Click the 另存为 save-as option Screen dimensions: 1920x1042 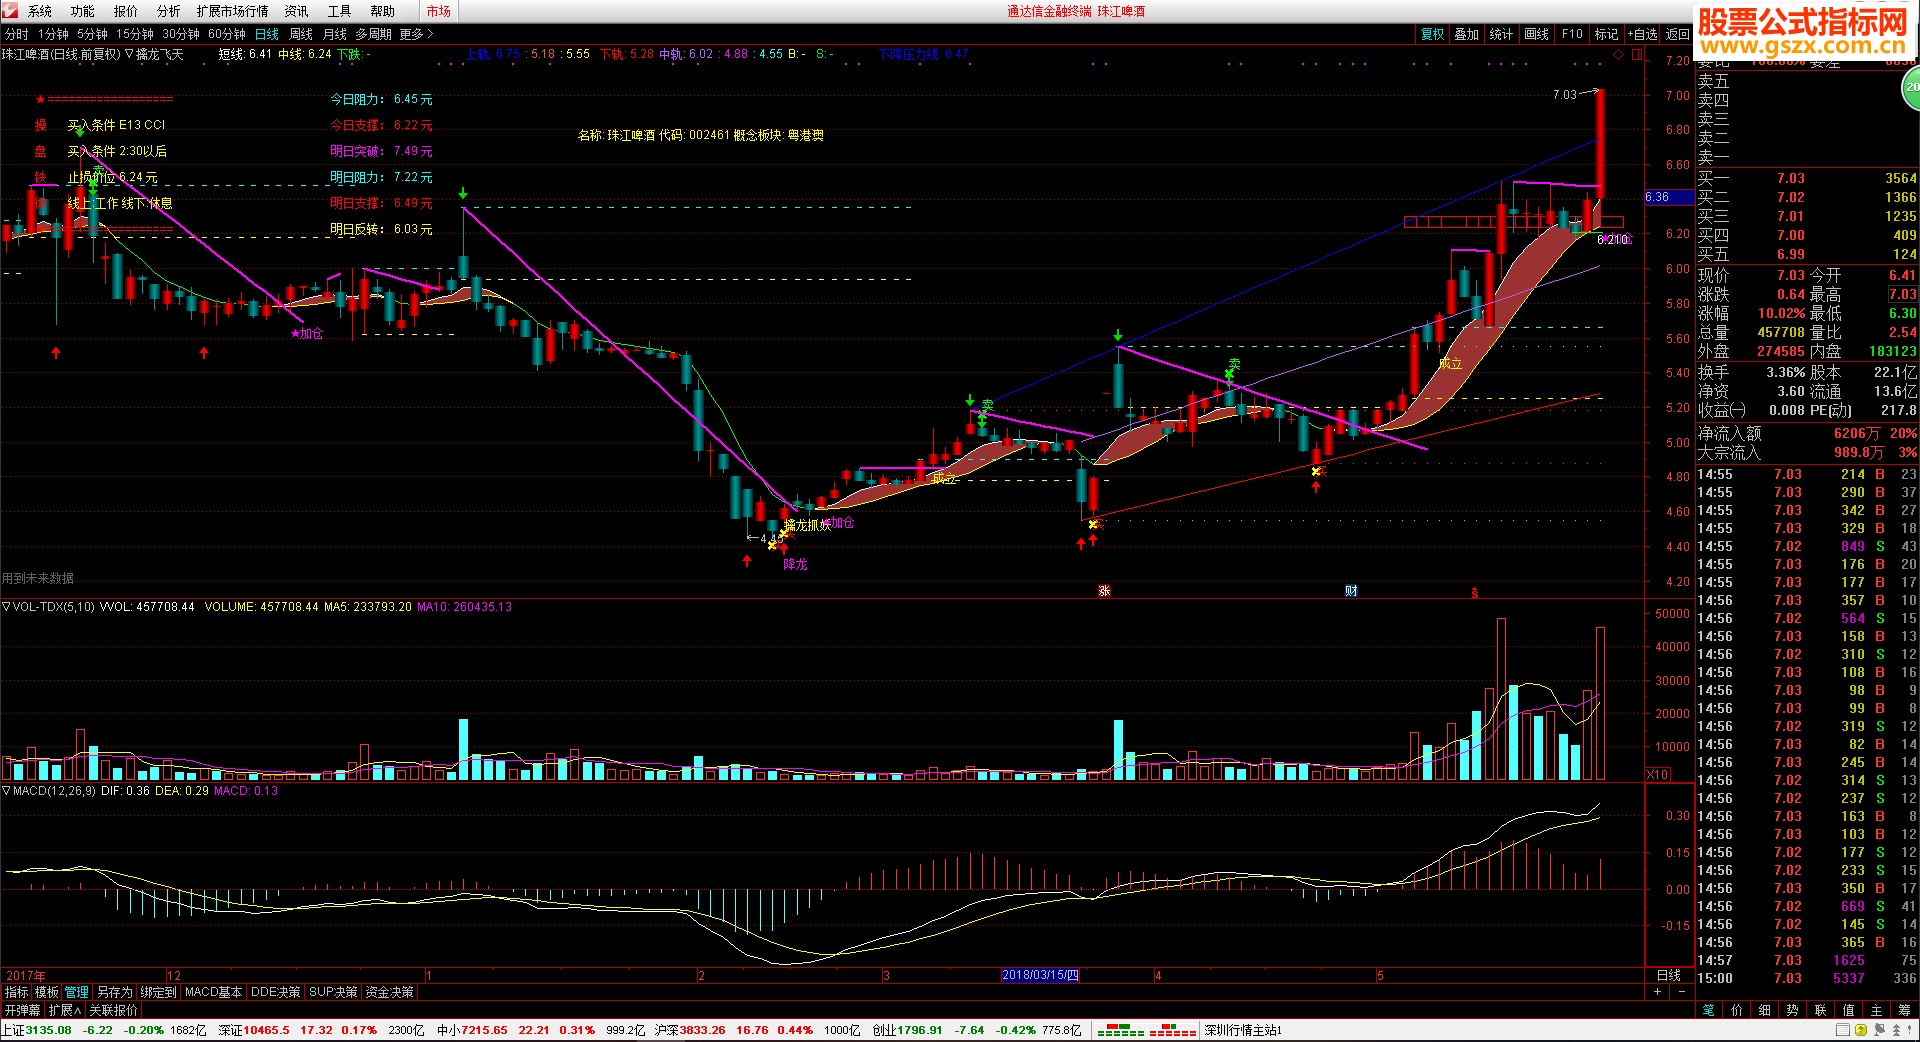(114, 992)
